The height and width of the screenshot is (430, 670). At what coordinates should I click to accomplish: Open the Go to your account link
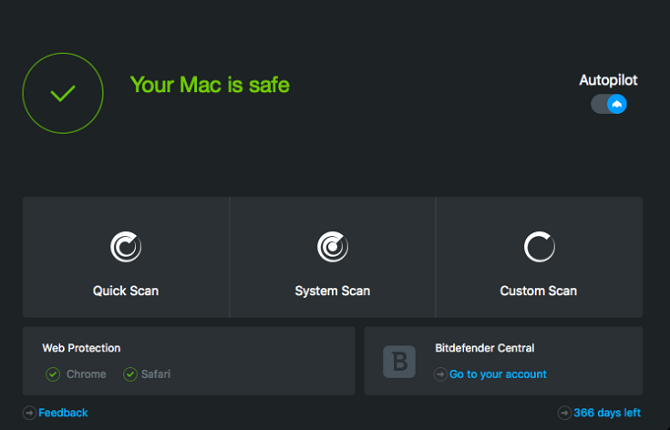click(498, 374)
